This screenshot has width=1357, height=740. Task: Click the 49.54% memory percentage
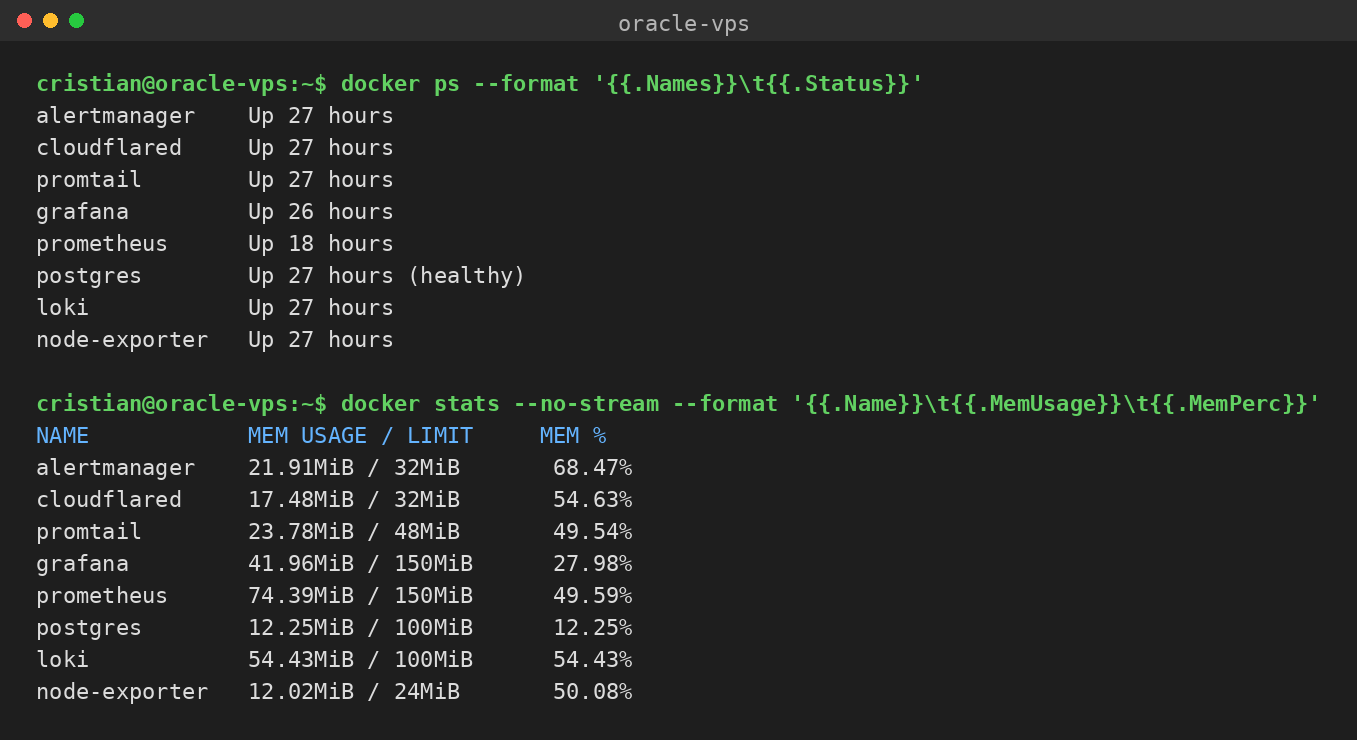click(x=592, y=532)
